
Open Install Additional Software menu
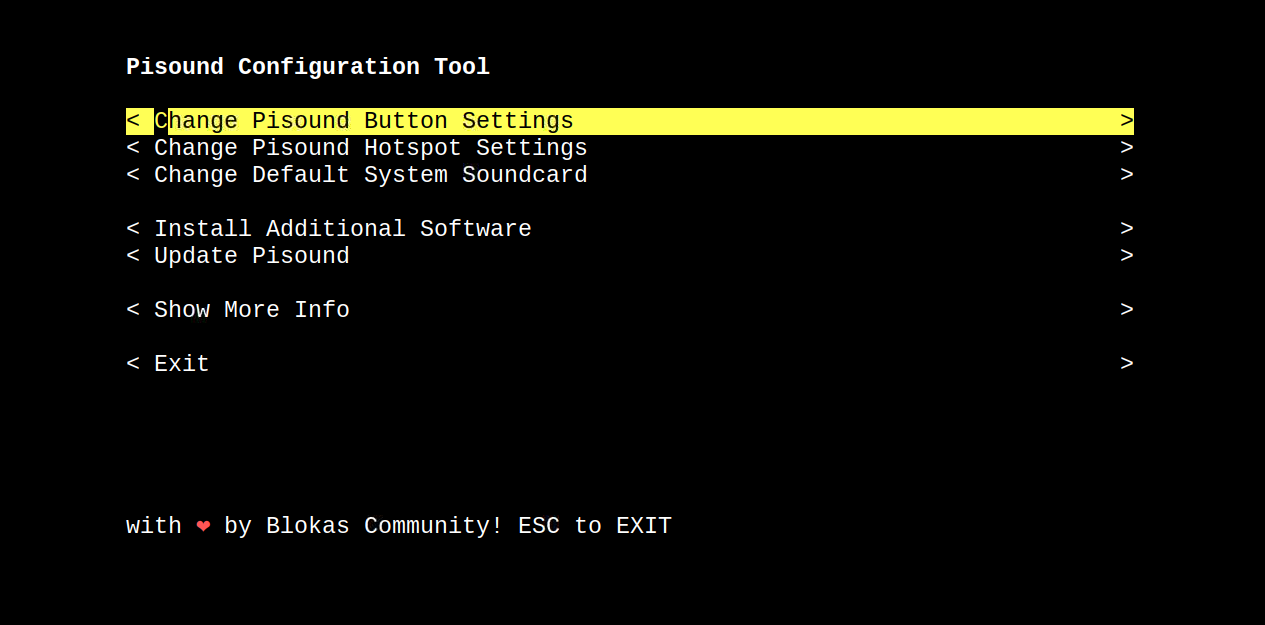[630, 229]
